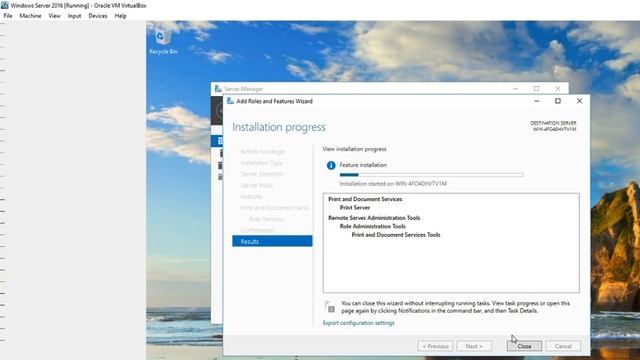
Task: Click the 'Installation started on' status text
Action: (x=393, y=184)
